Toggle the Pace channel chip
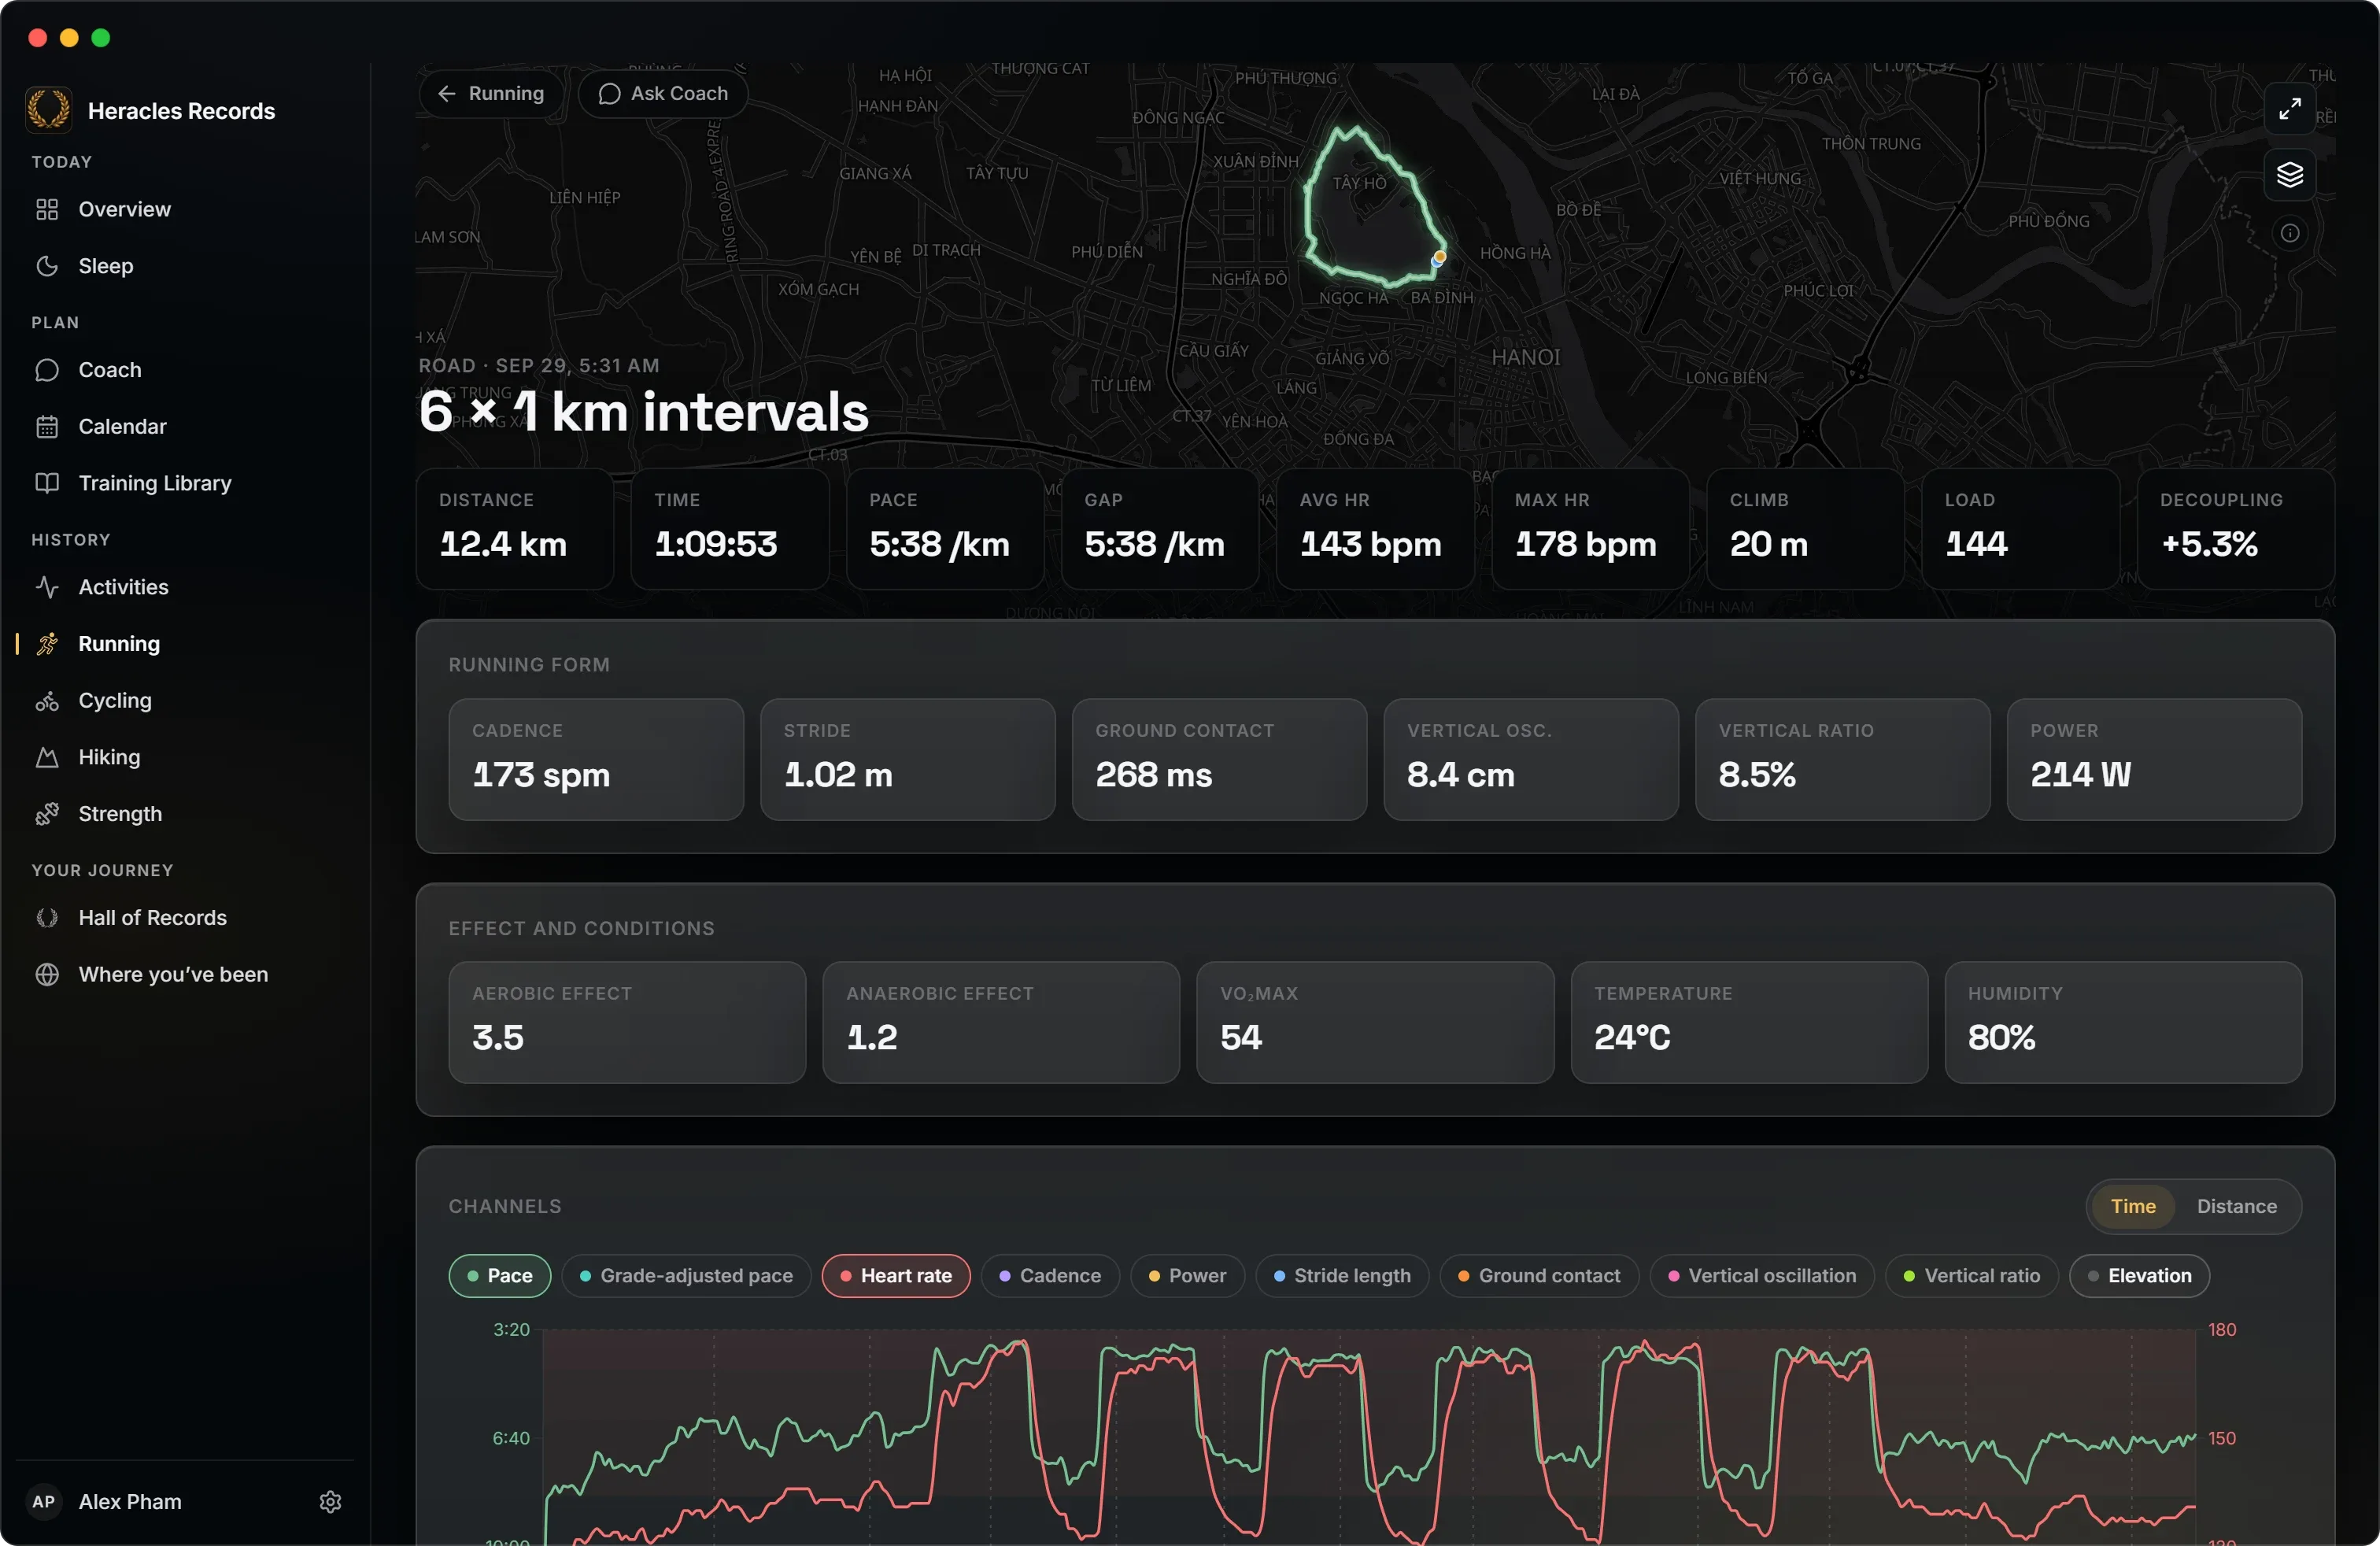The image size is (2380, 1546). (x=500, y=1276)
